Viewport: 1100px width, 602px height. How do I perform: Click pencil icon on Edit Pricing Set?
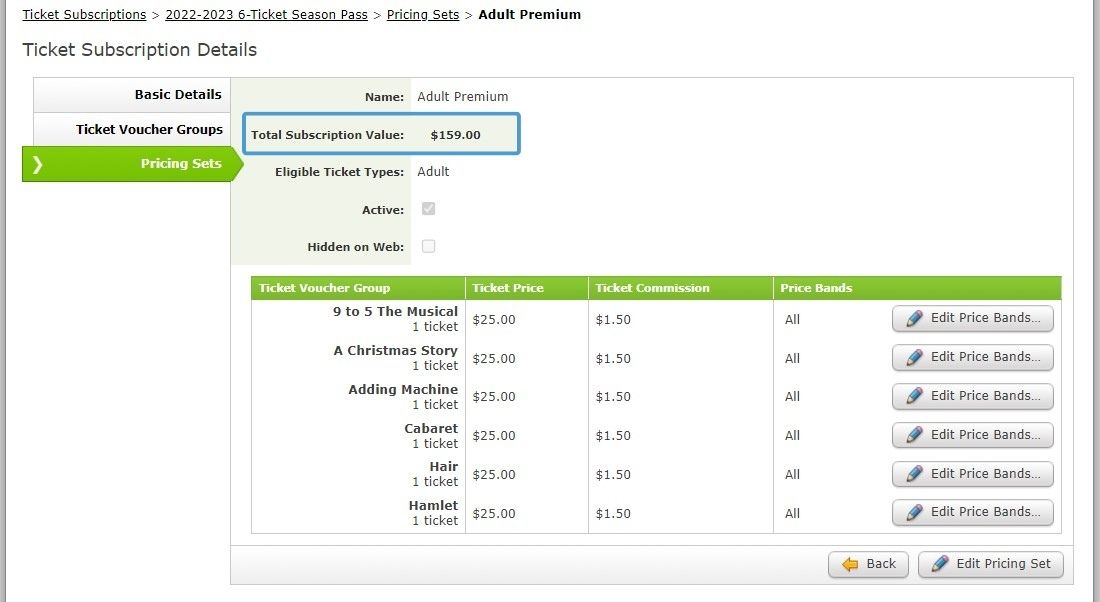point(940,563)
